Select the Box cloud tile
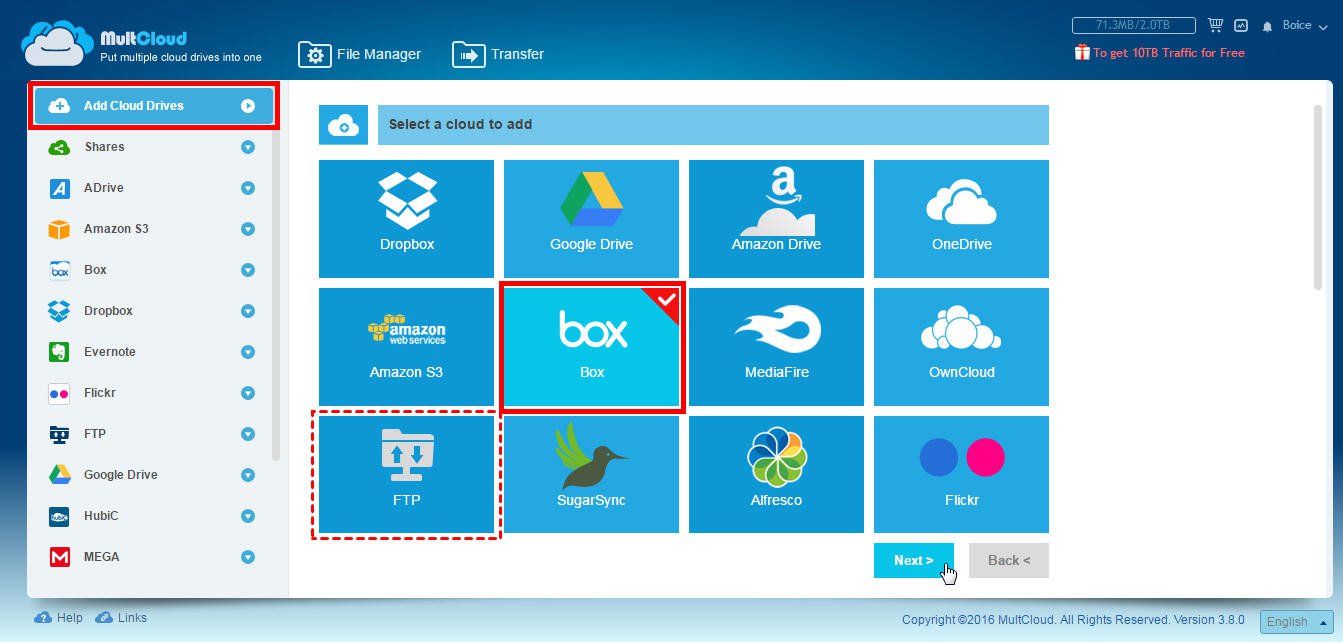This screenshot has width=1343, height=643. 591,347
